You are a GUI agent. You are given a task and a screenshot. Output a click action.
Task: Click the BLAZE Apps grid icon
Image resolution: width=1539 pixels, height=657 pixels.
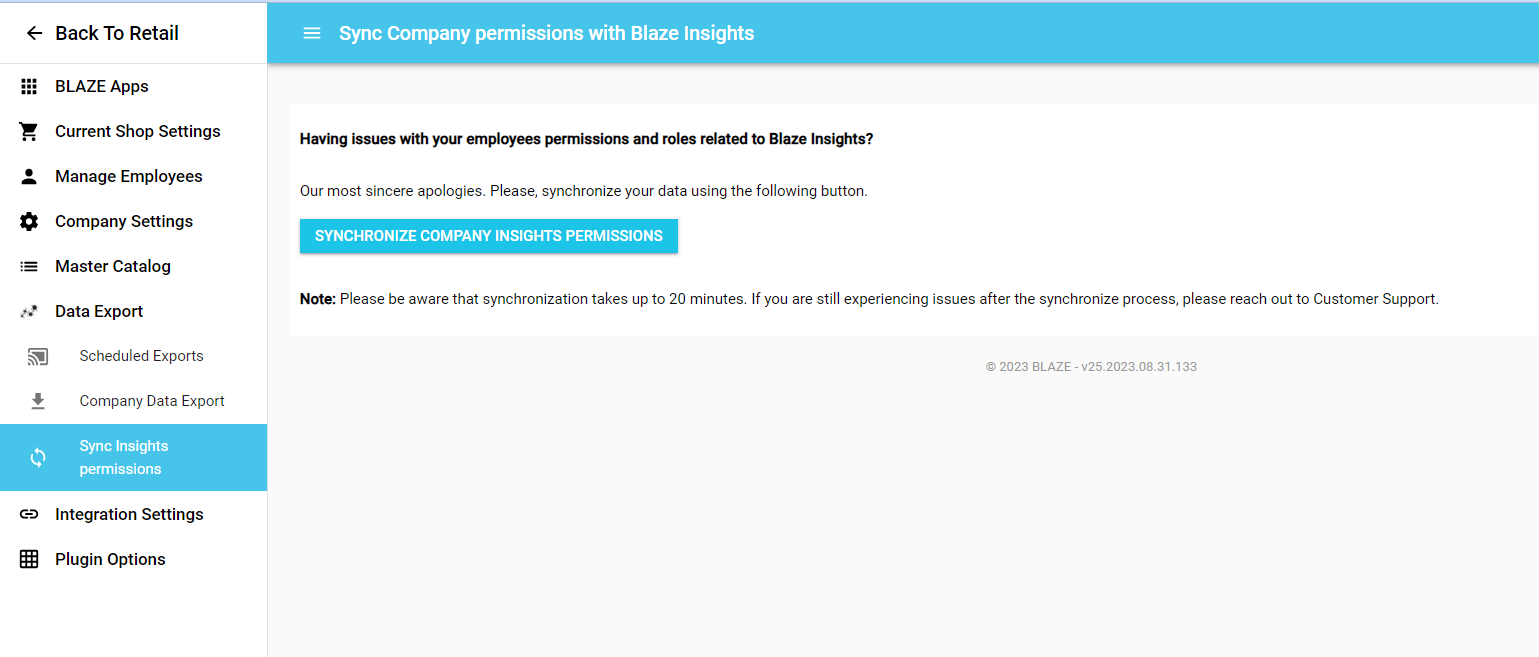tap(29, 86)
